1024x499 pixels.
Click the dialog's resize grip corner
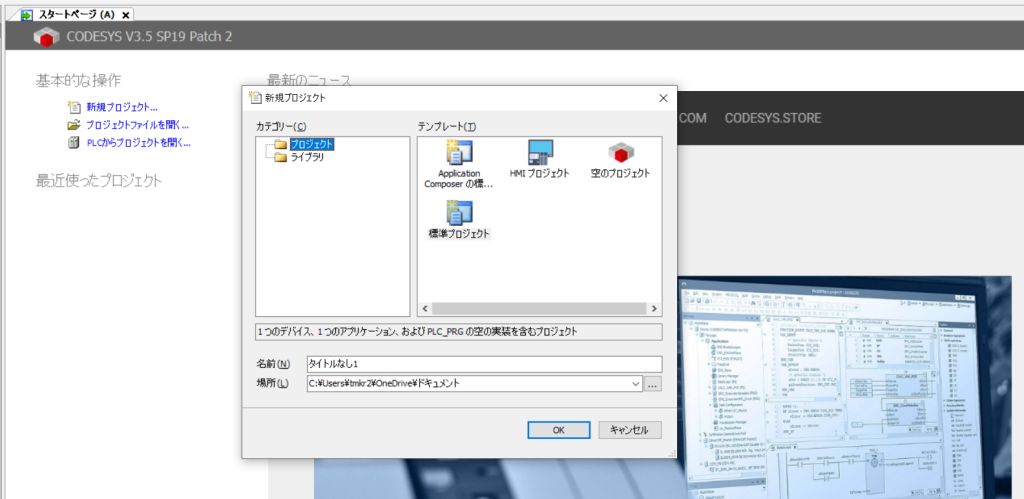[x=672, y=453]
